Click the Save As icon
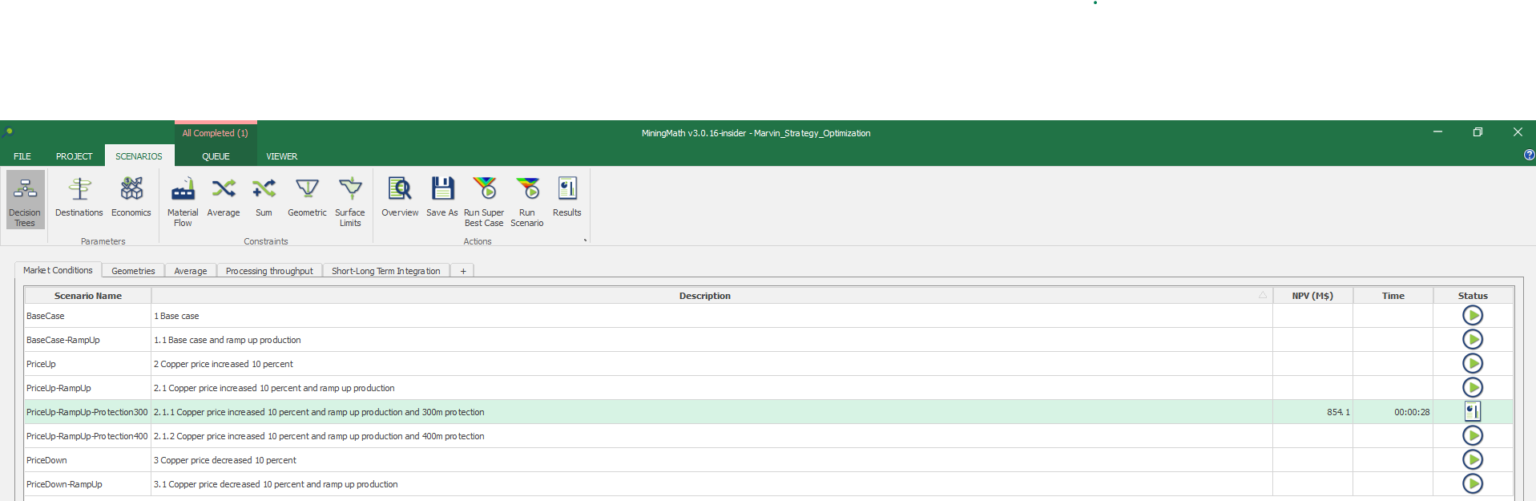The height and width of the screenshot is (501, 1536). [x=442, y=200]
